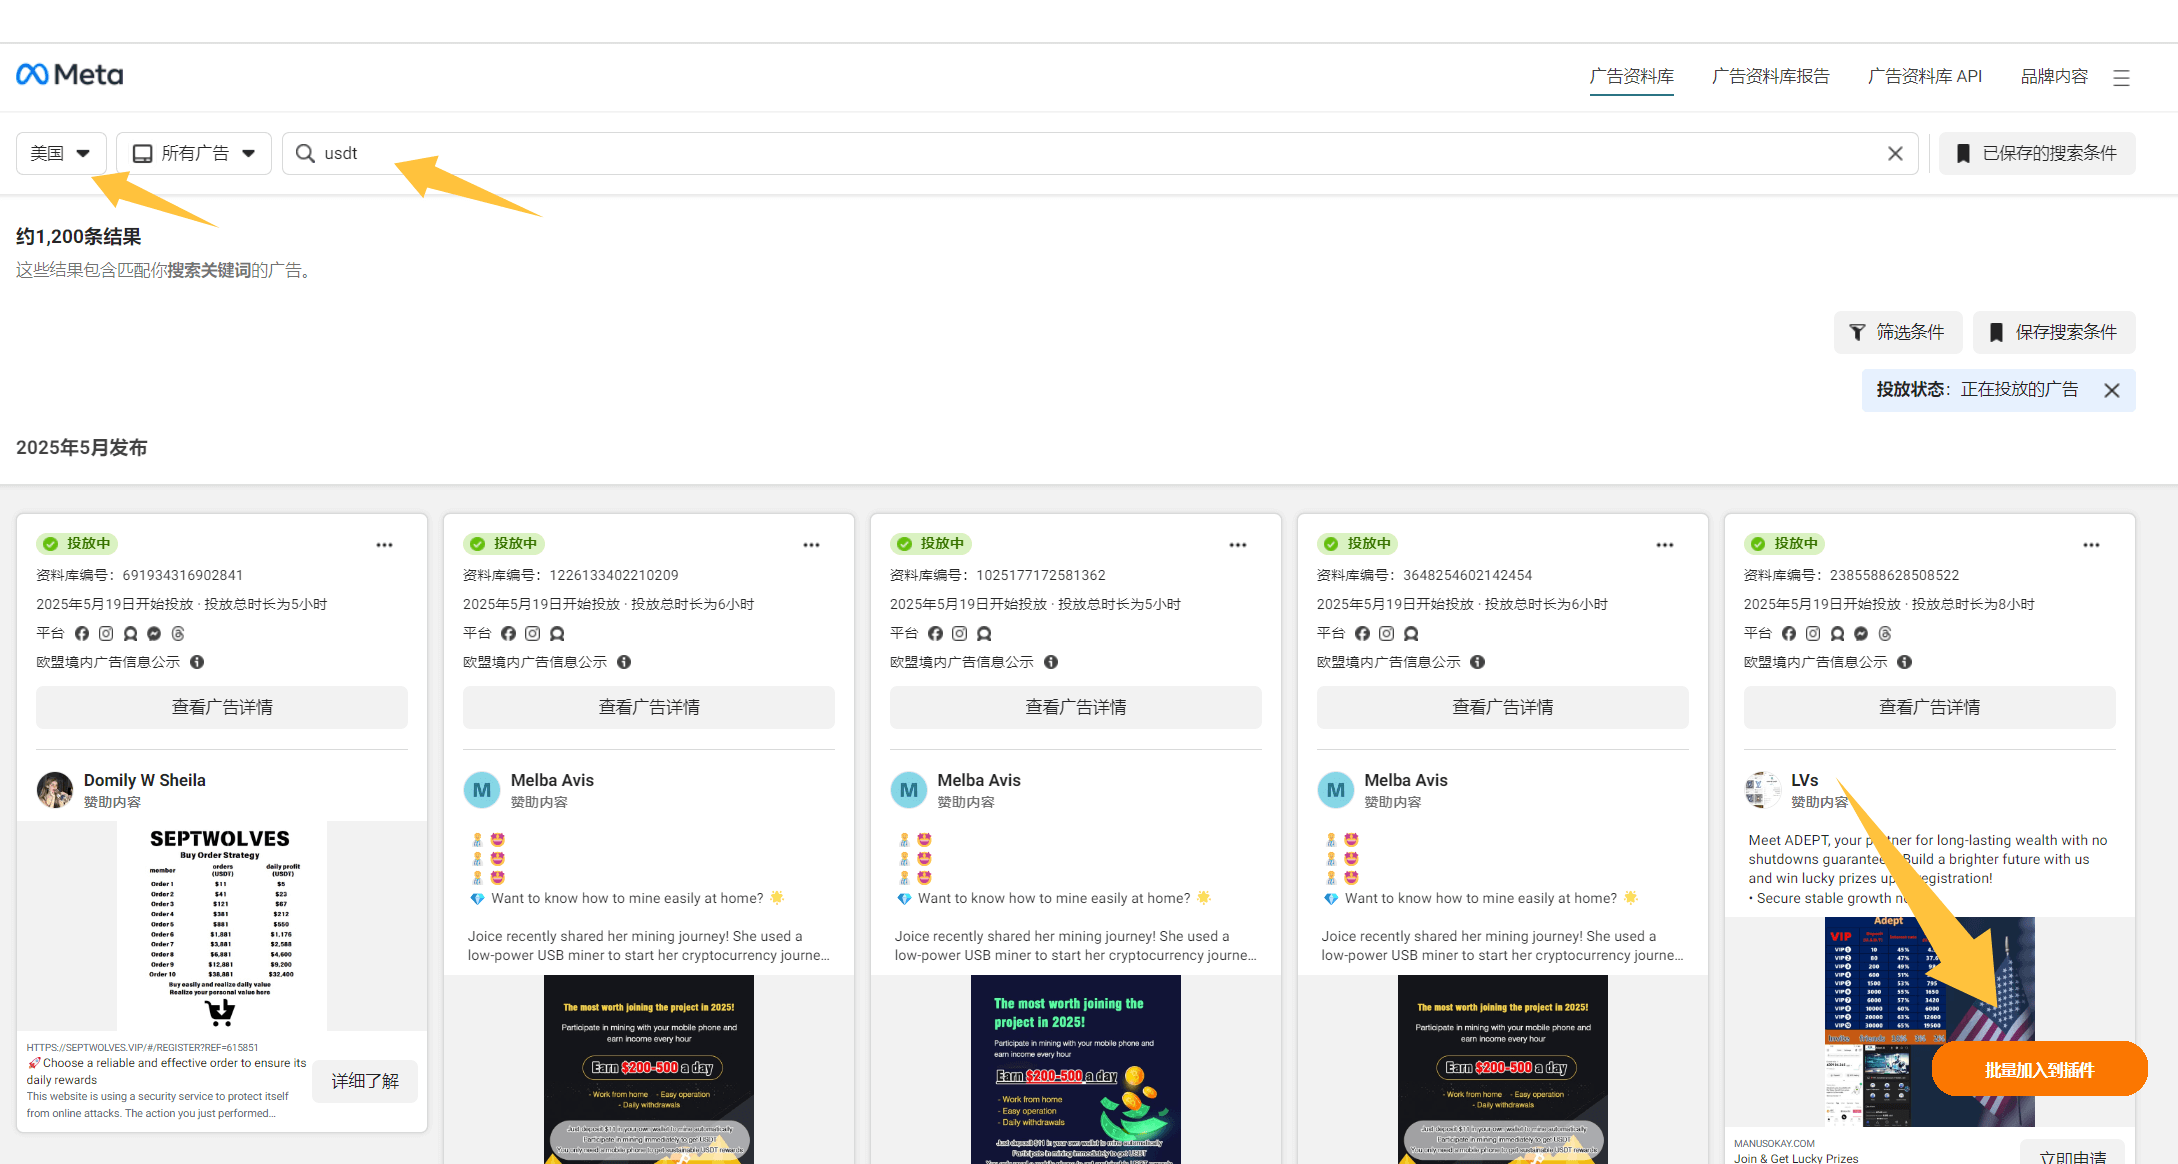Click Instagram platform icon on ad 691934316902841

106,633
